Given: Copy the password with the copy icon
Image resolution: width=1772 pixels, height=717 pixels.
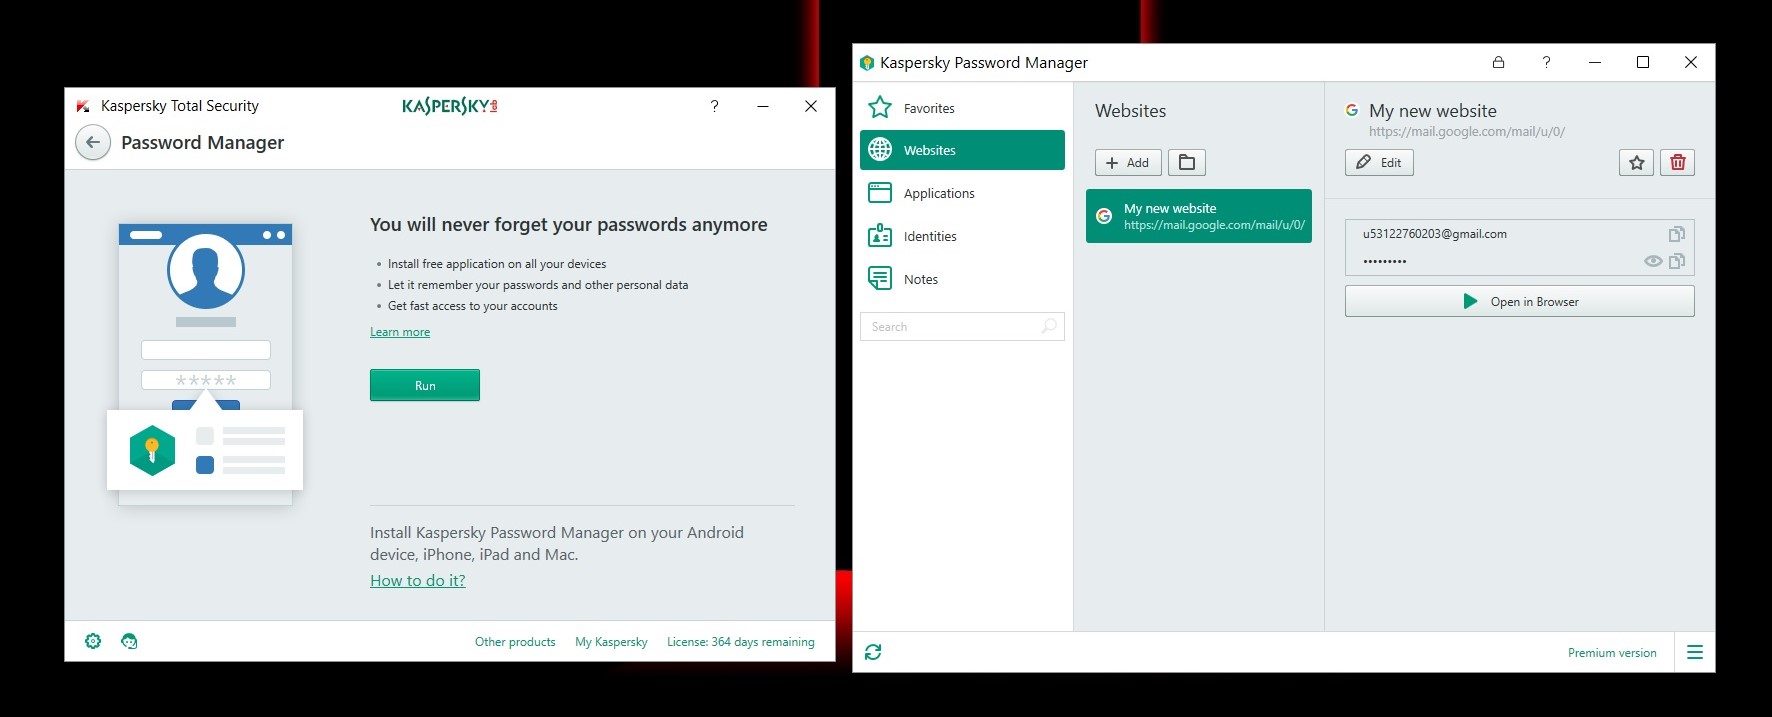Looking at the screenshot, I should click(1677, 261).
